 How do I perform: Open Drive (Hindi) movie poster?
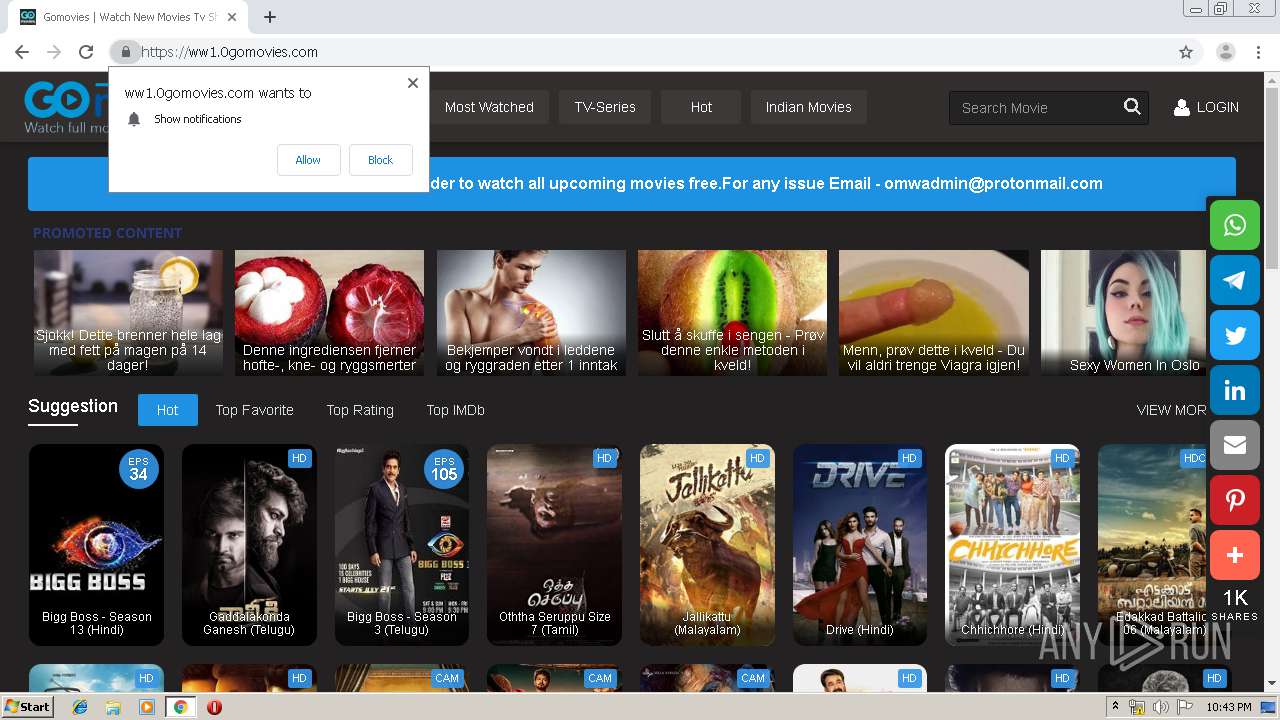pyautogui.click(x=860, y=545)
